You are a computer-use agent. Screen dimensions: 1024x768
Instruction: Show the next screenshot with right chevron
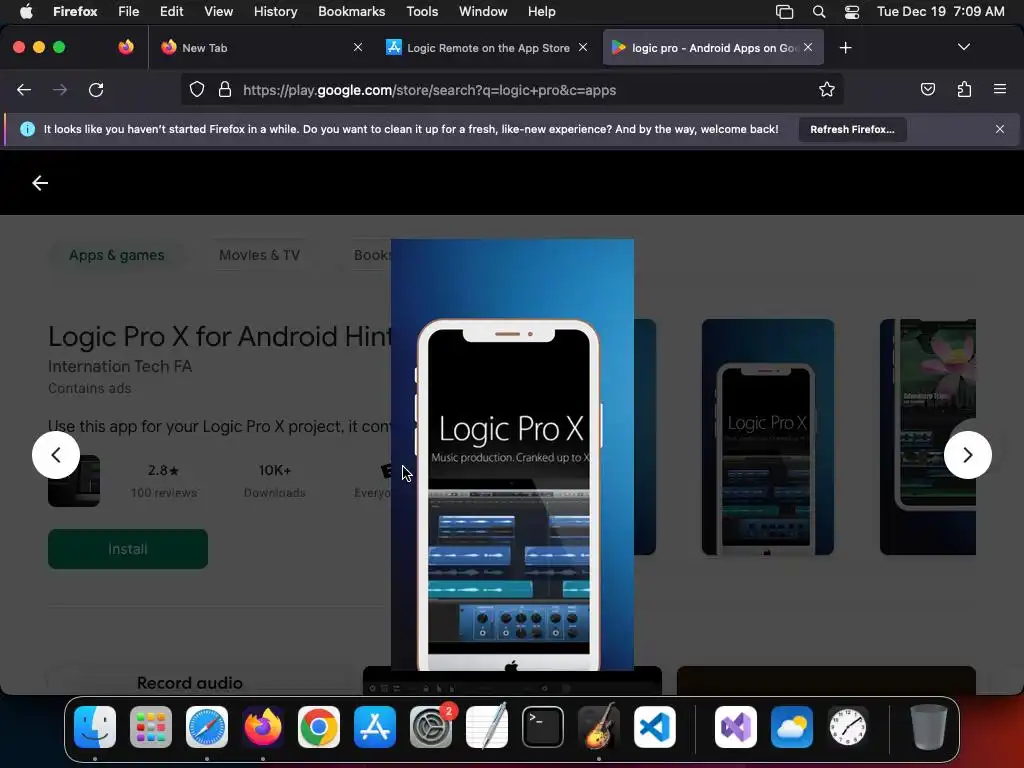point(968,455)
